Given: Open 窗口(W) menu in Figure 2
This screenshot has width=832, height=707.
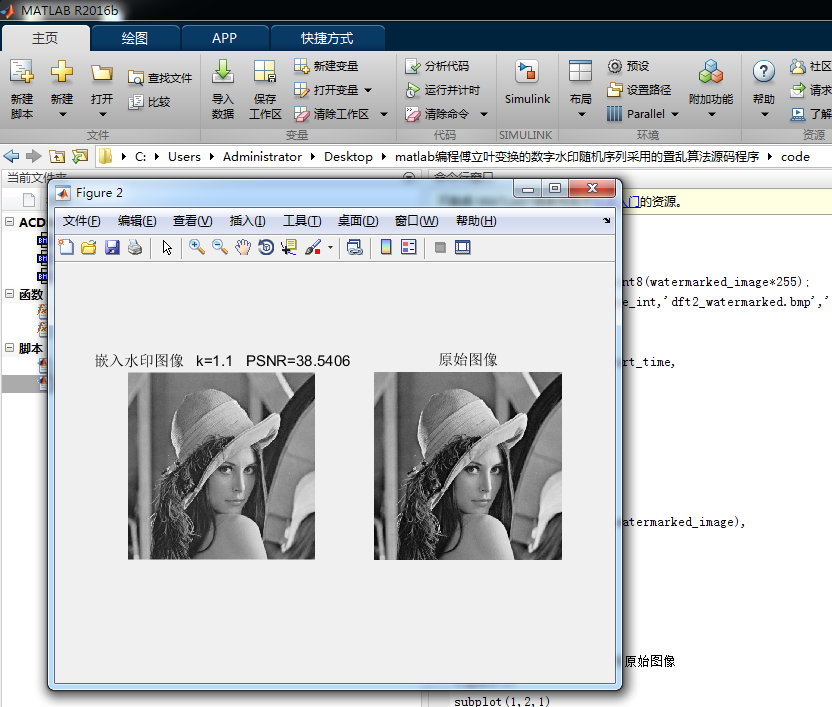Looking at the screenshot, I should point(417,221).
